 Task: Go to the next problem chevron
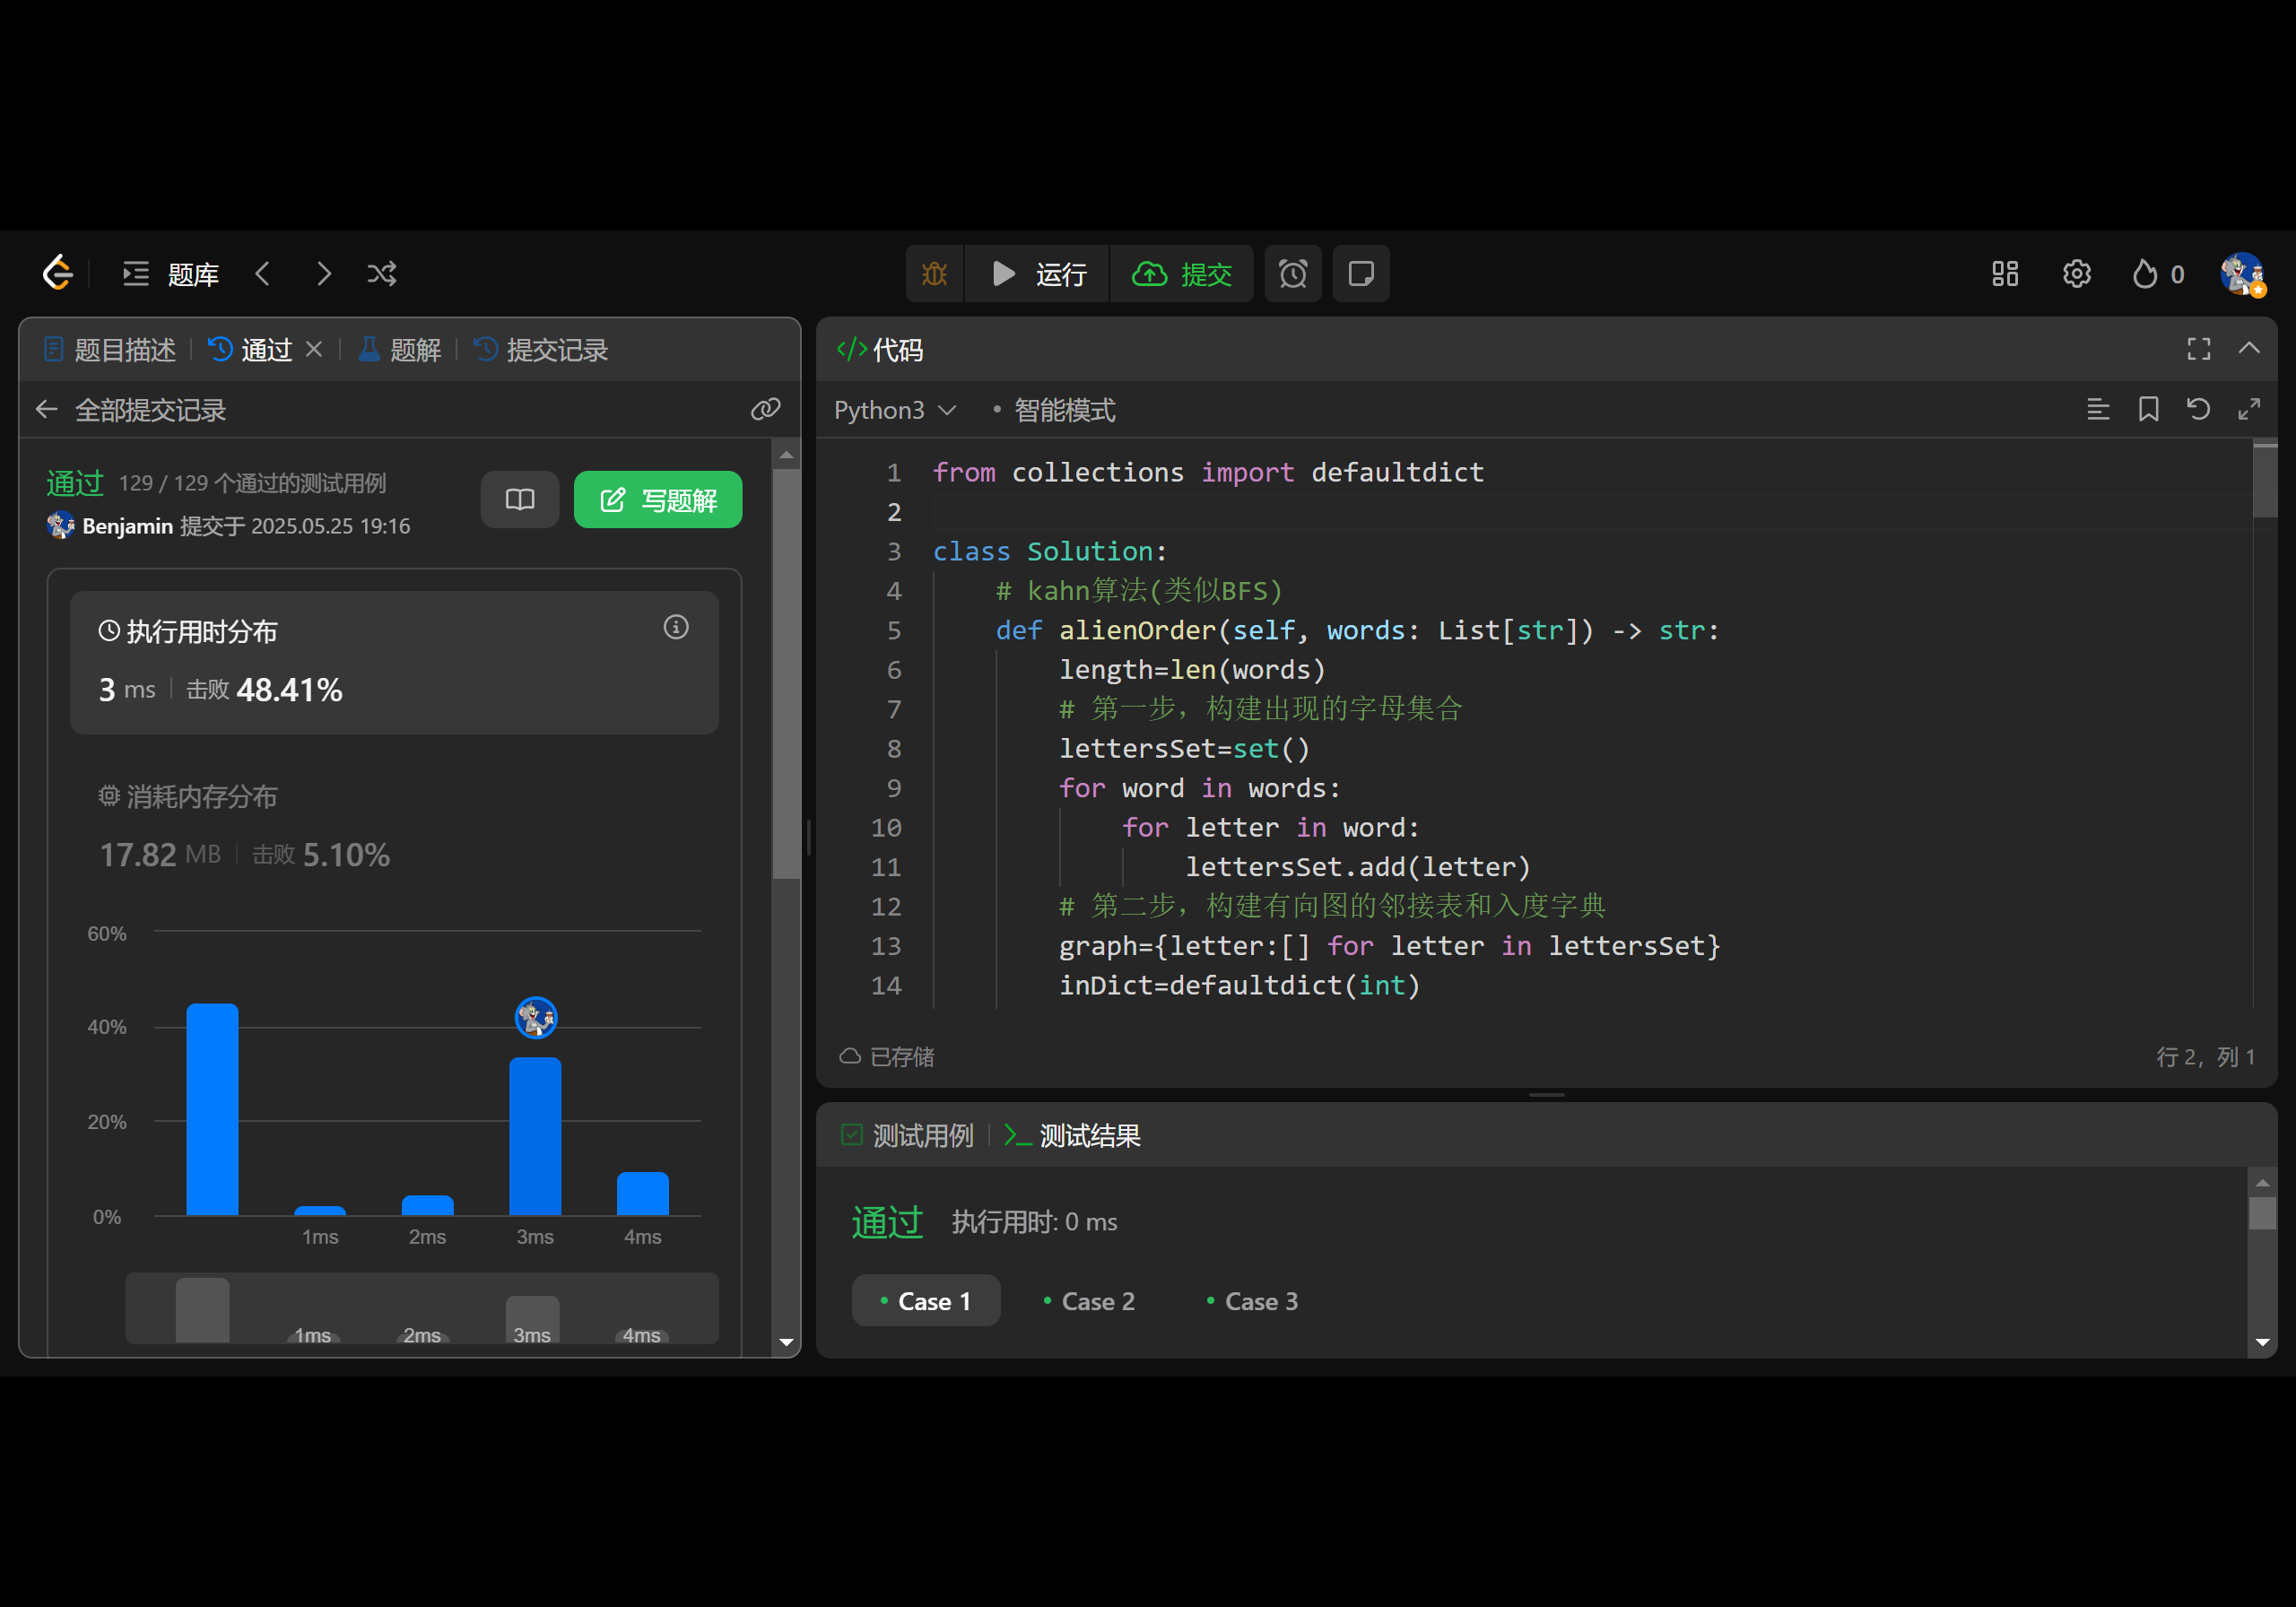323,274
